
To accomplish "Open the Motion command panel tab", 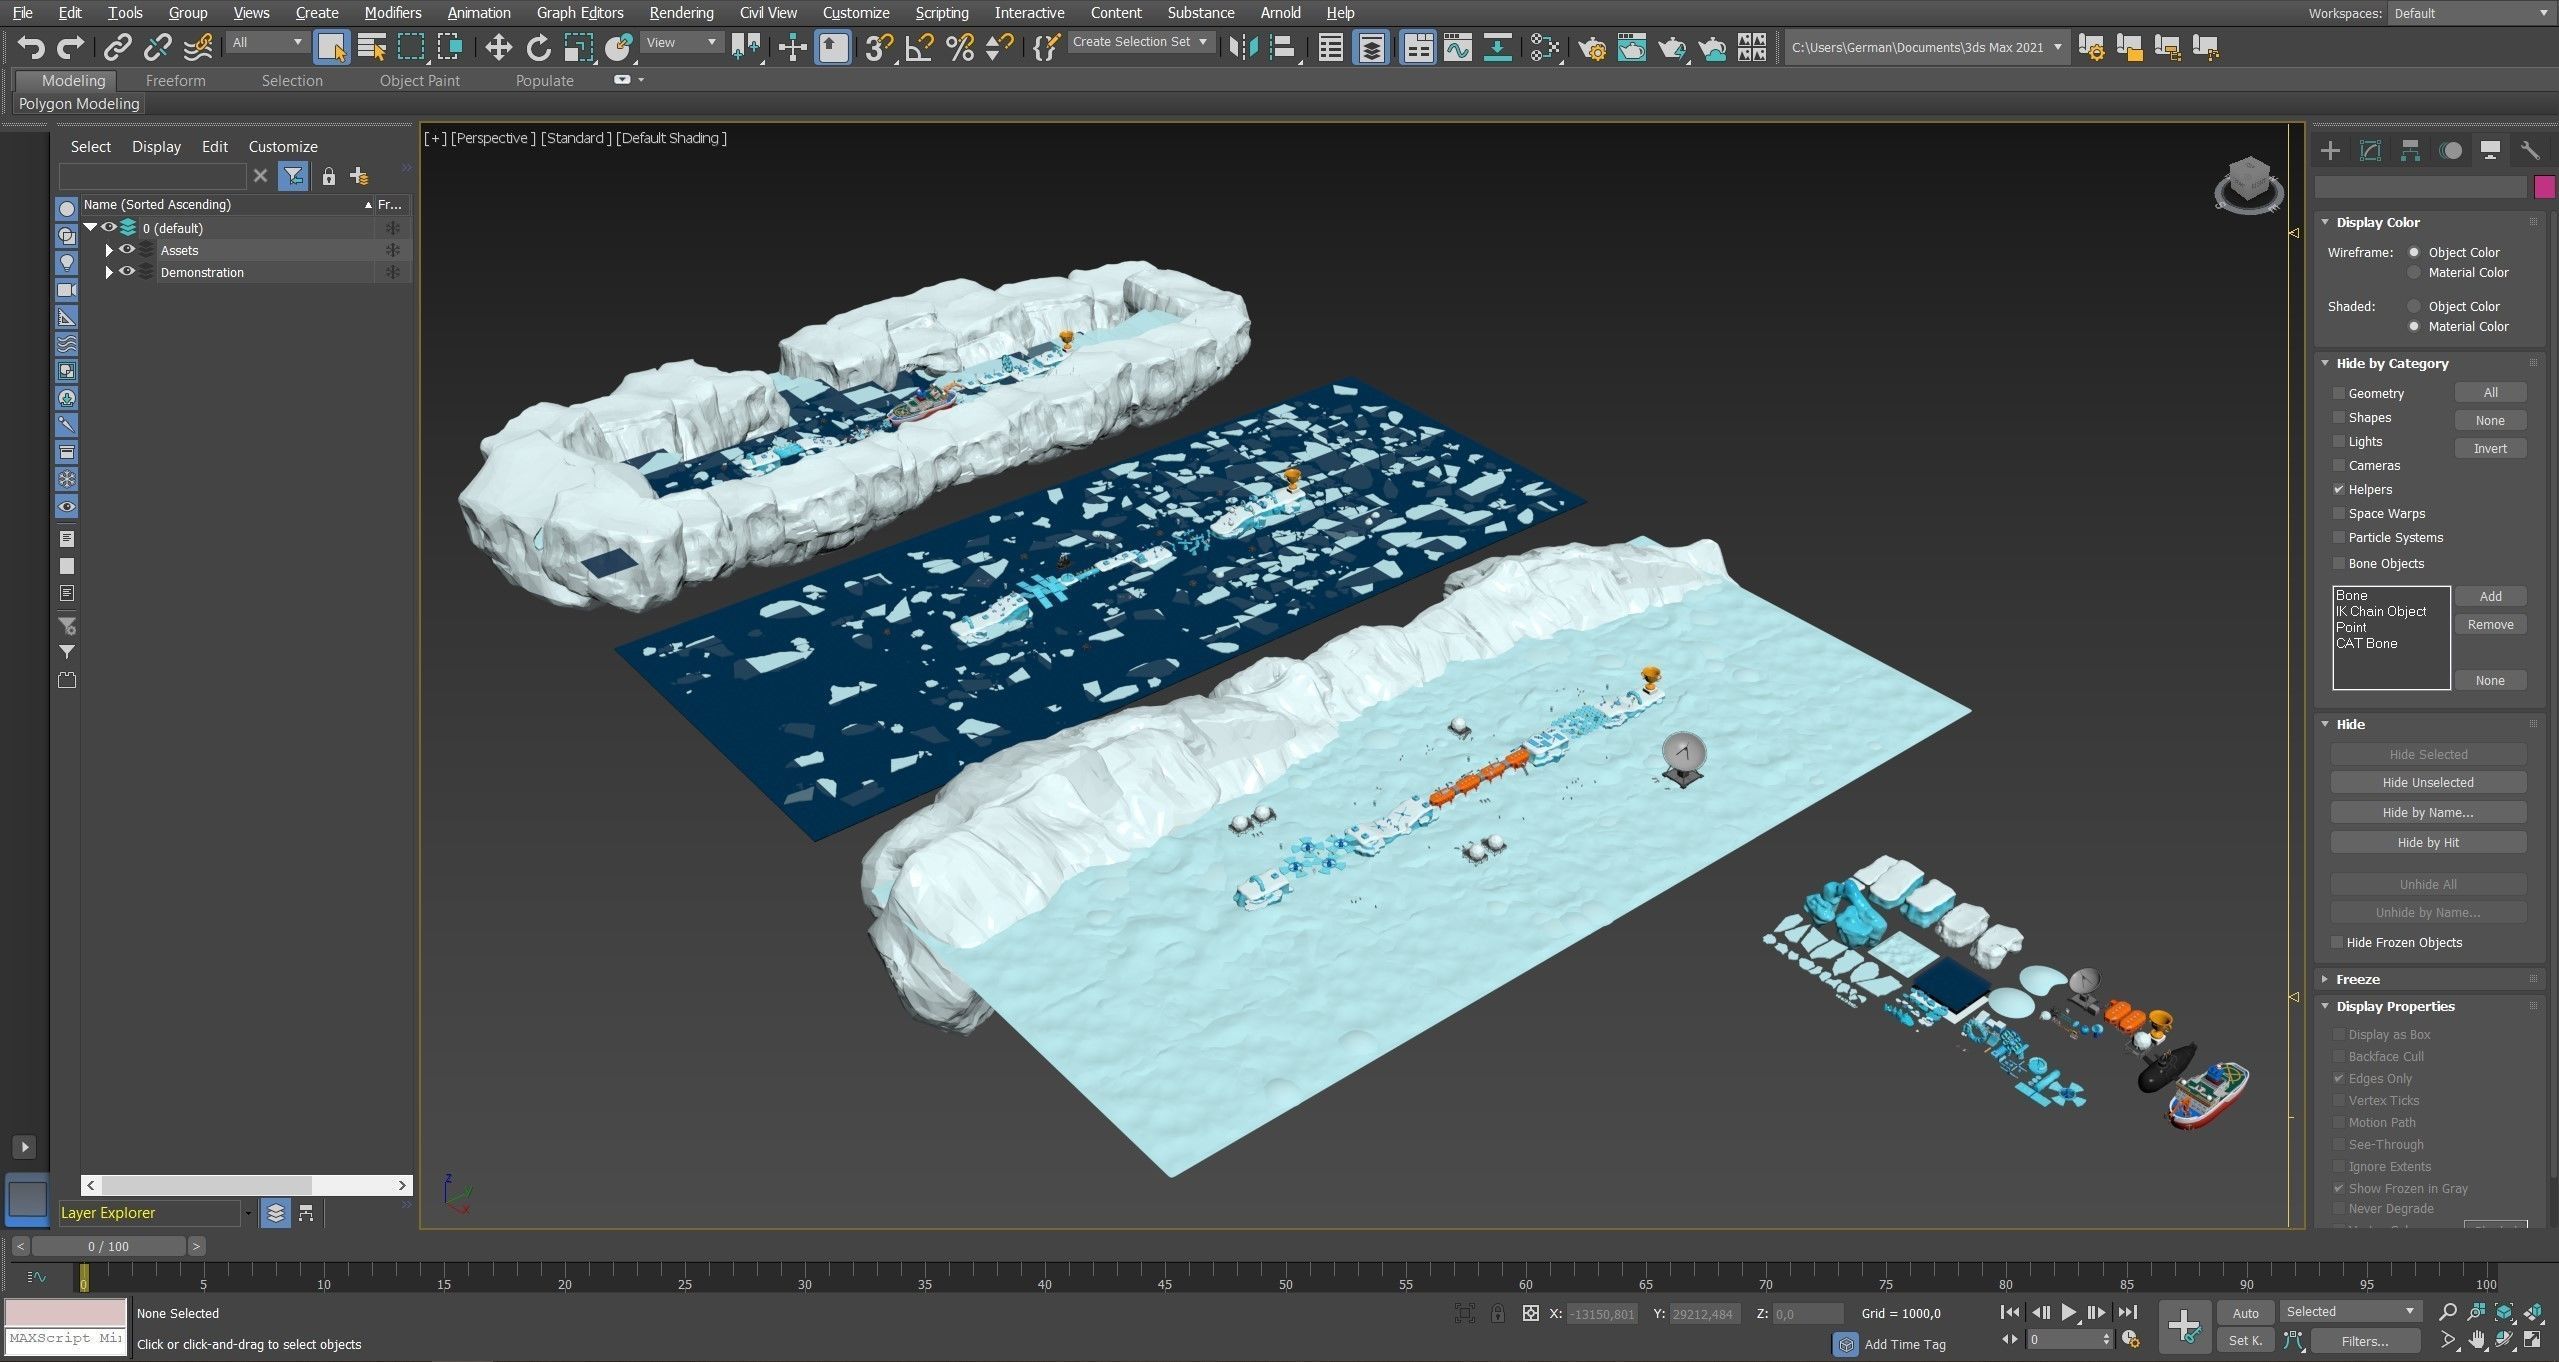I will [x=2450, y=150].
